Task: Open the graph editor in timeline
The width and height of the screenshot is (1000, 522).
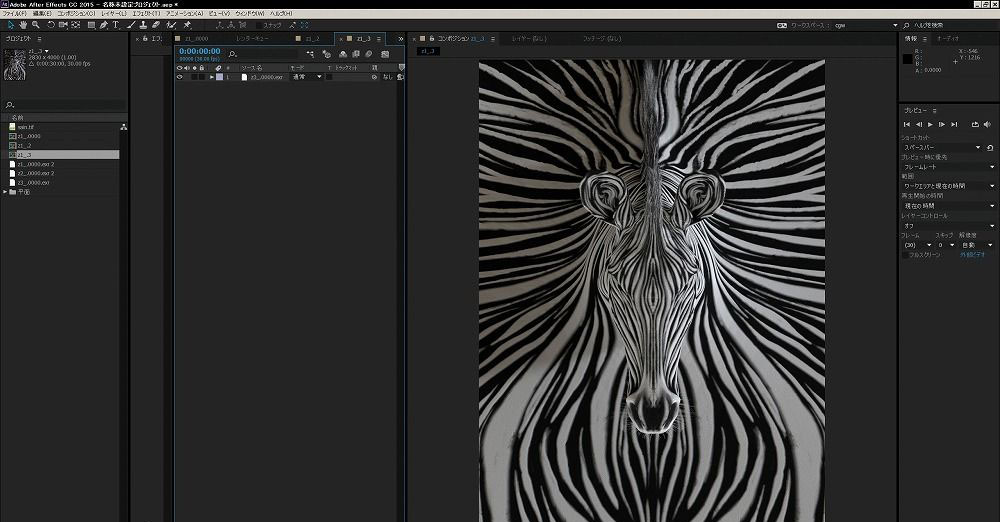Action: point(385,53)
